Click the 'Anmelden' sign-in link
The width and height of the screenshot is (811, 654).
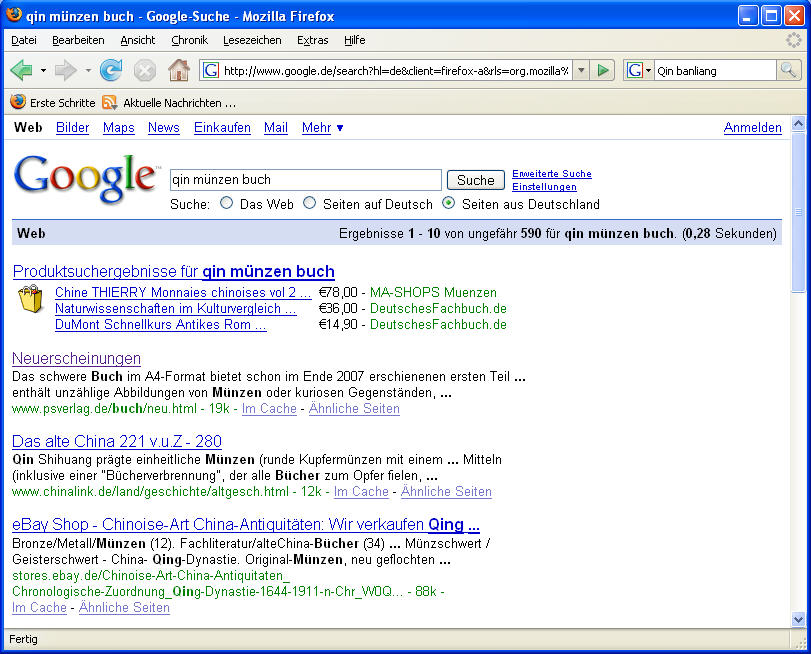click(x=753, y=128)
